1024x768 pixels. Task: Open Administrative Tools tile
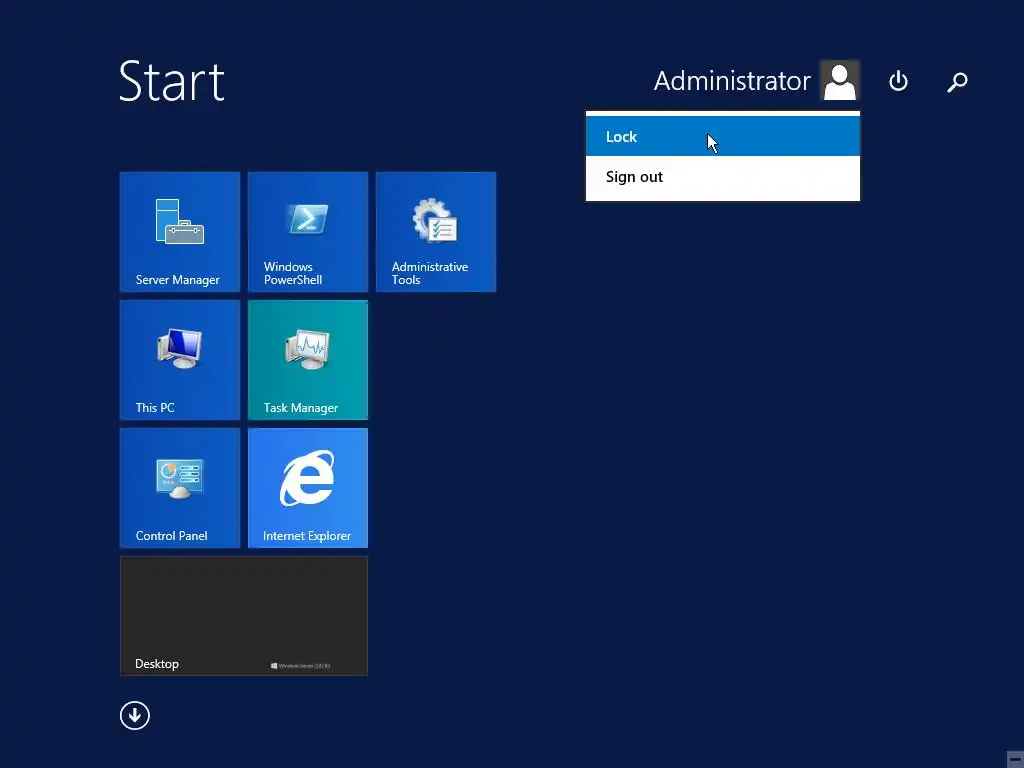tap(436, 232)
